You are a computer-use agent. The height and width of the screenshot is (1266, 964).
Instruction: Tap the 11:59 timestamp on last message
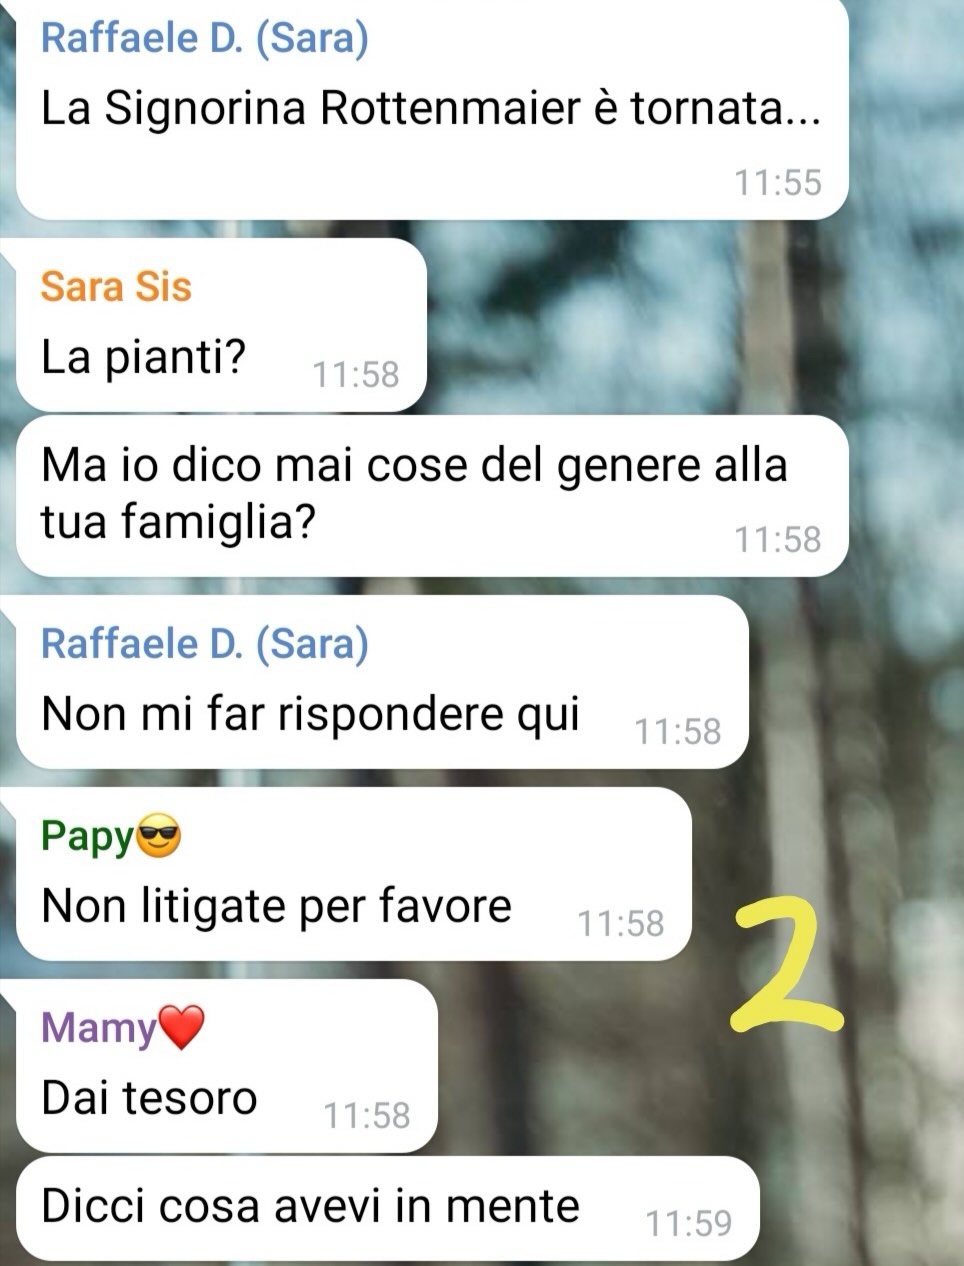coord(689,1223)
